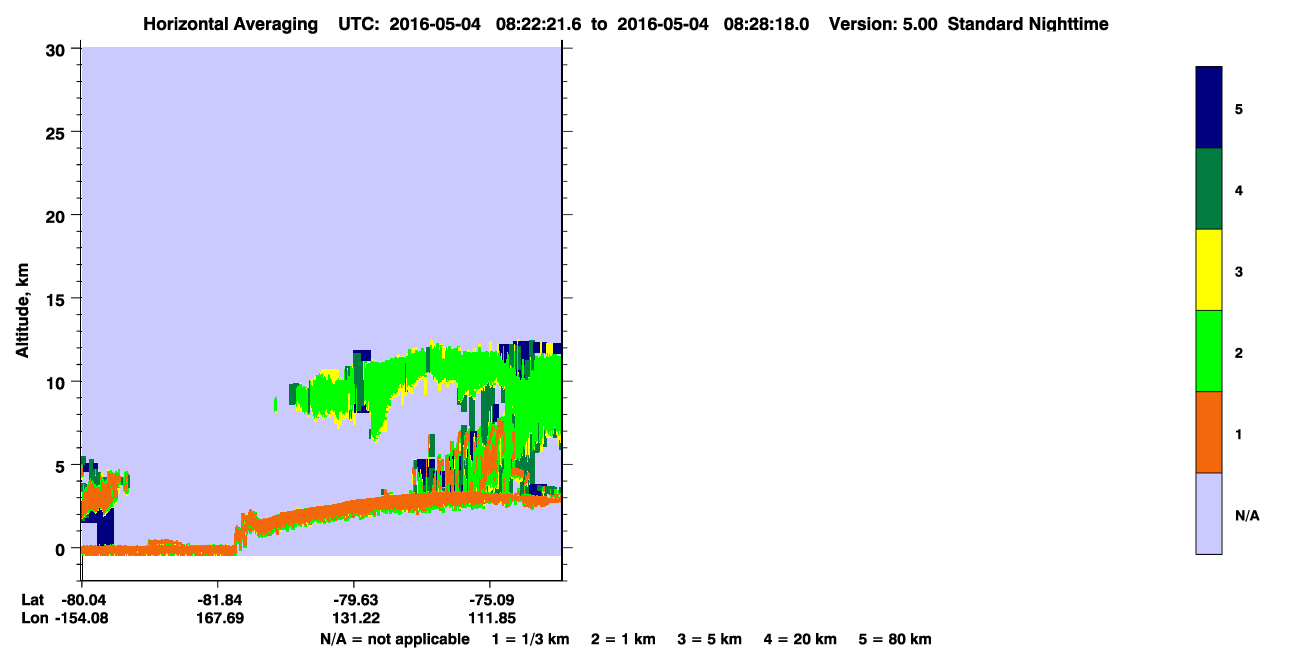This screenshot has width=1300, height=667.
Task: Click longitude value 131.22
Action: [x=355, y=618]
